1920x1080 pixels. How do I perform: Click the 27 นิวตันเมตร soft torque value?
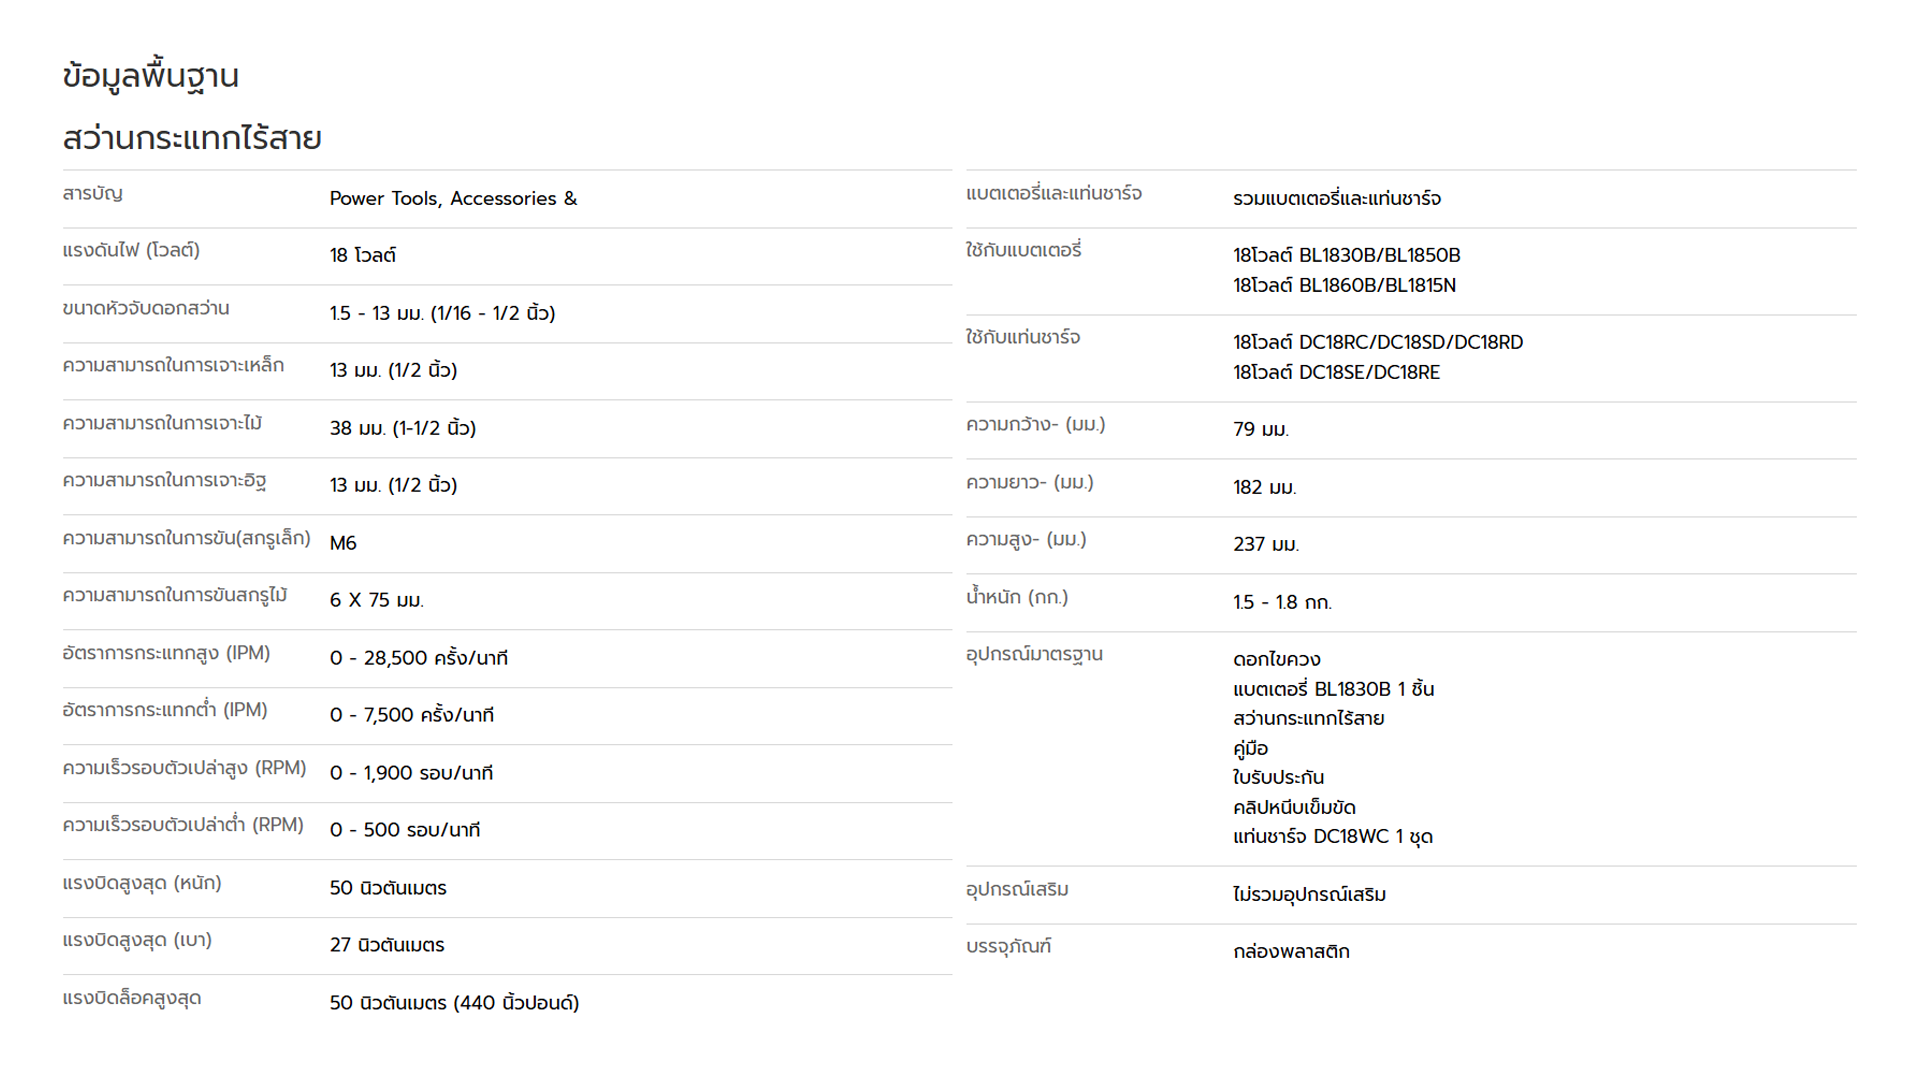pyautogui.click(x=387, y=945)
